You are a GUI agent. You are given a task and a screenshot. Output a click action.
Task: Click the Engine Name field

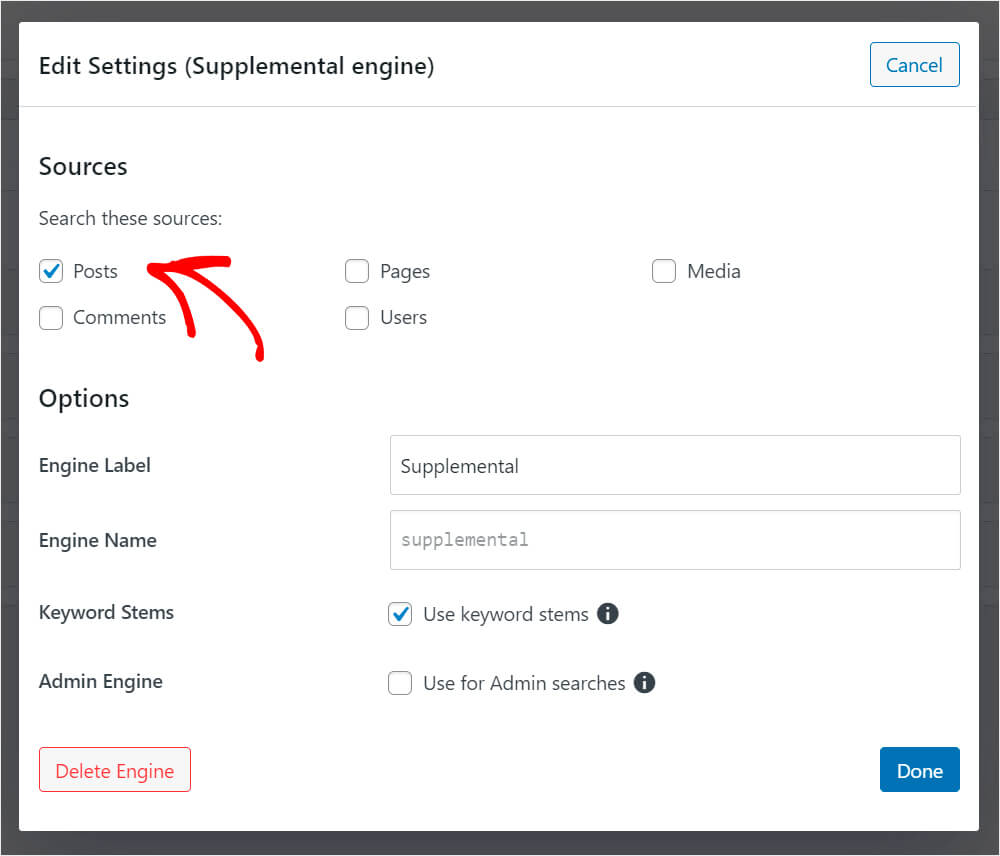(675, 540)
